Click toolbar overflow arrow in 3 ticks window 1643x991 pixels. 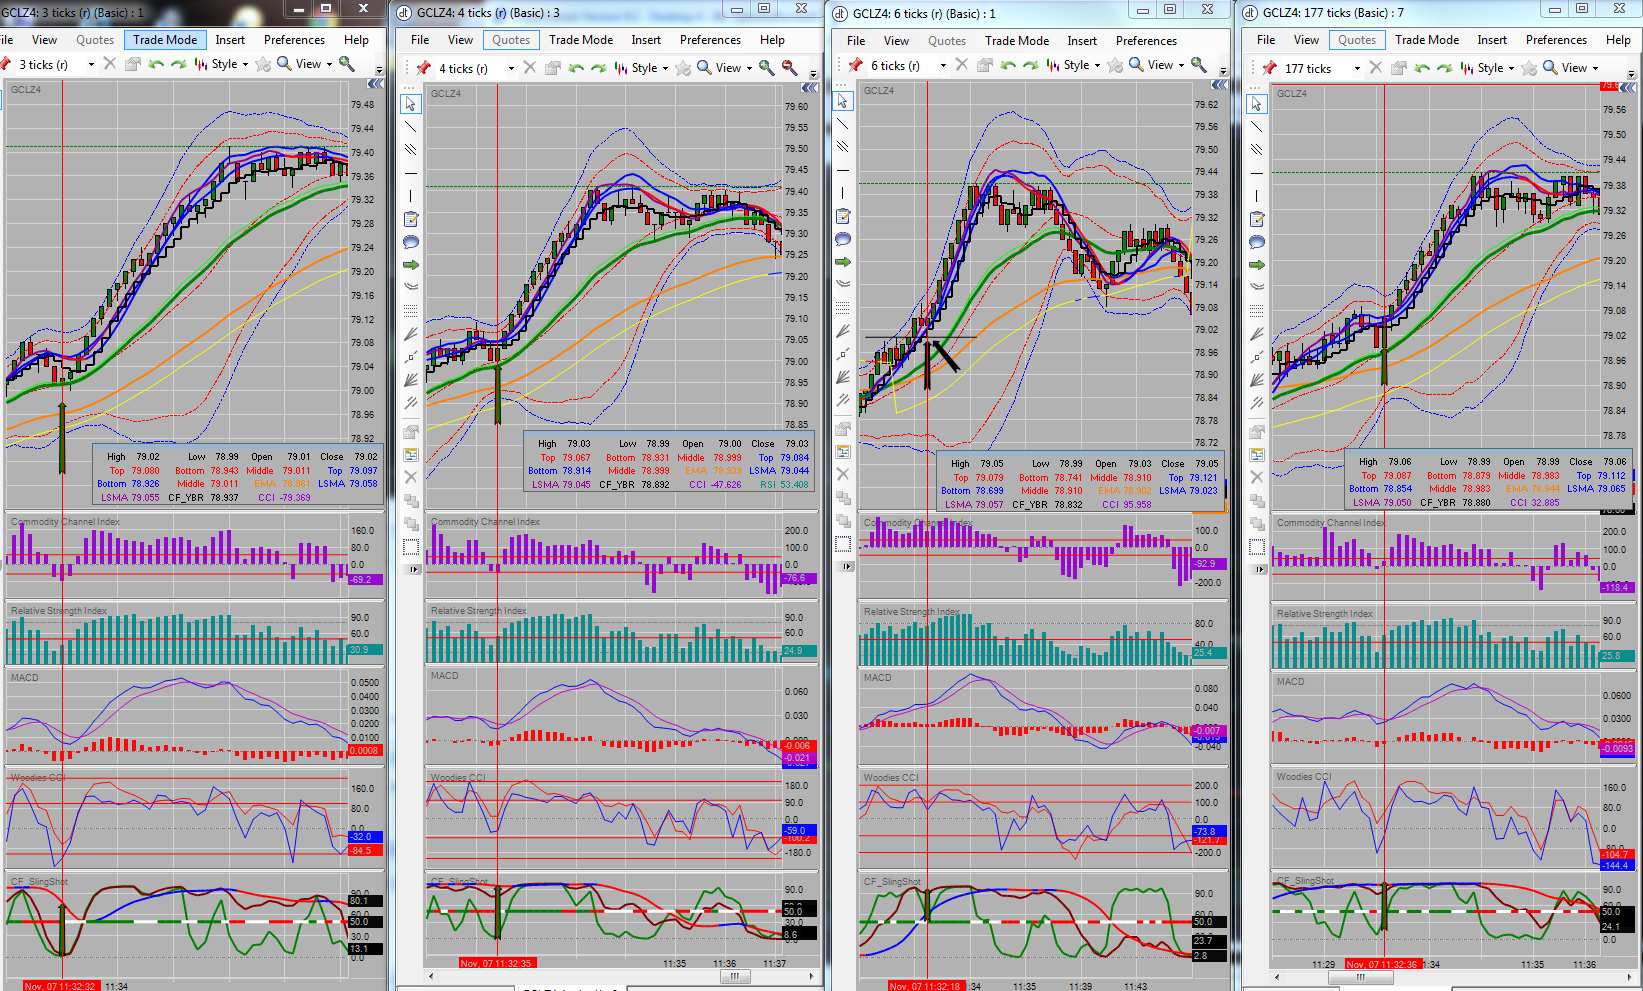tap(379, 70)
